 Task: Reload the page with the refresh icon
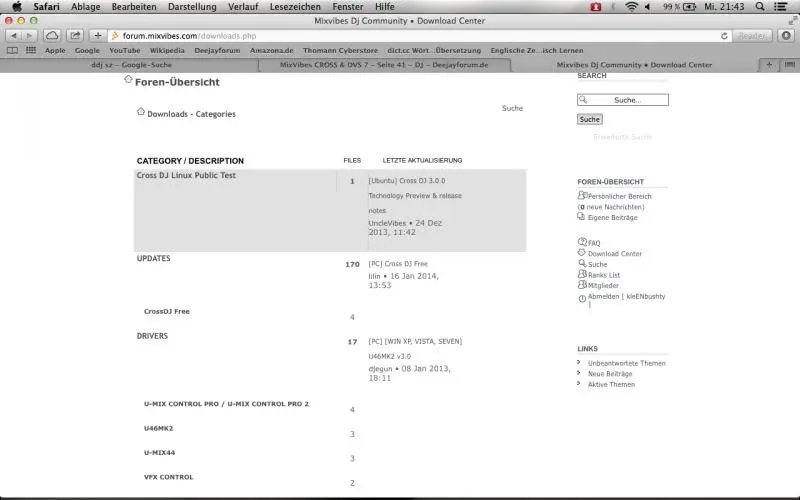724,35
